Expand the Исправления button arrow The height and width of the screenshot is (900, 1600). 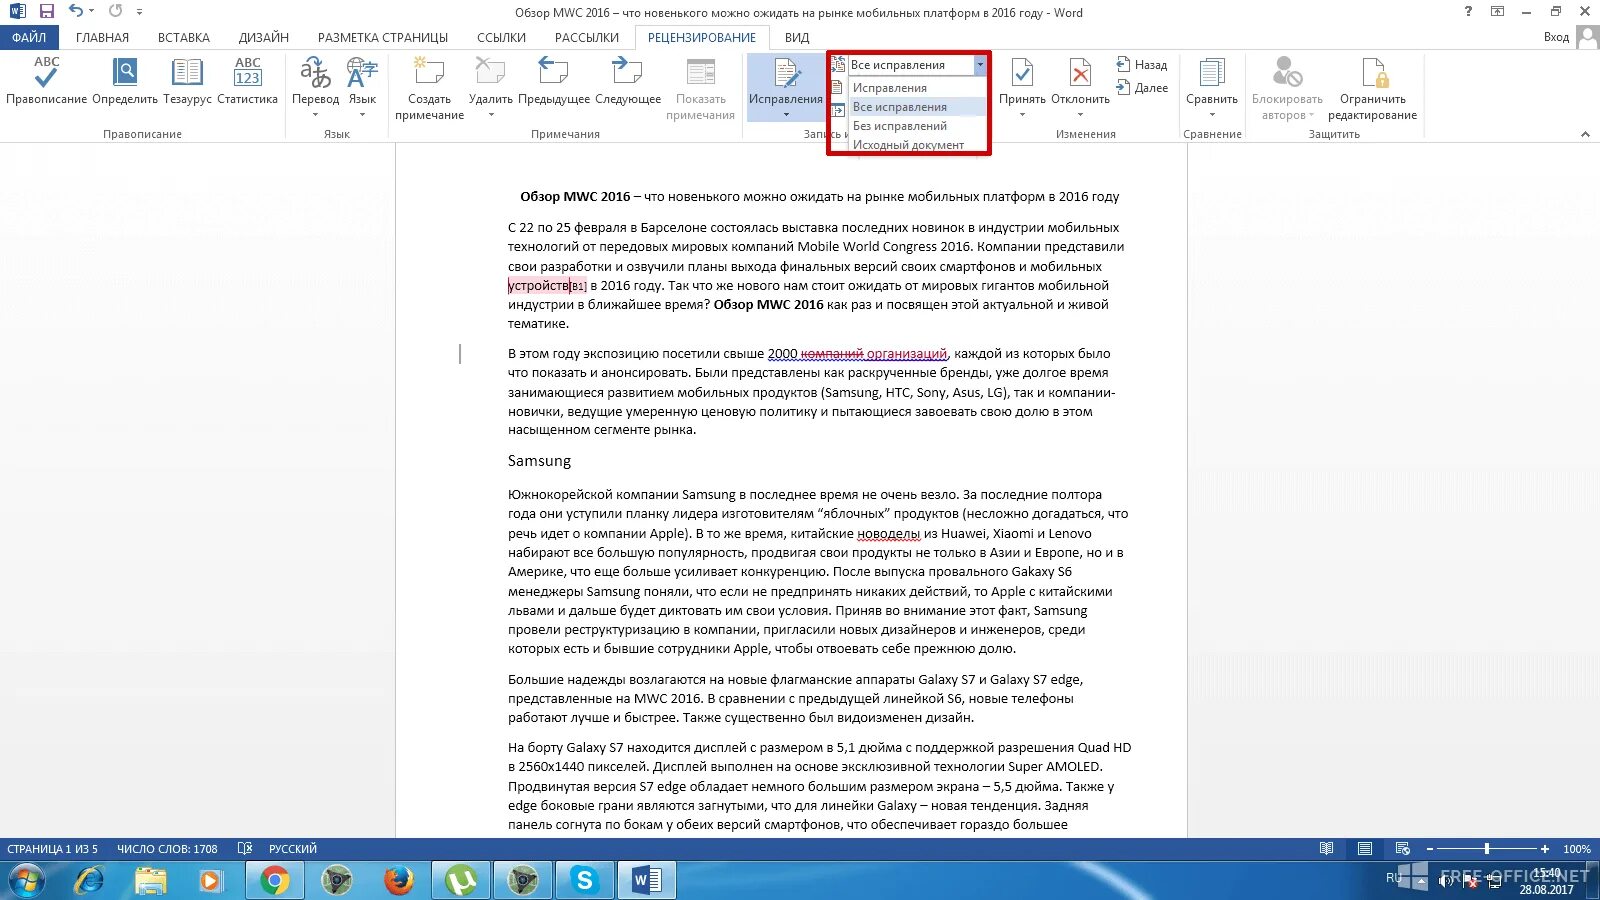pos(786,114)
